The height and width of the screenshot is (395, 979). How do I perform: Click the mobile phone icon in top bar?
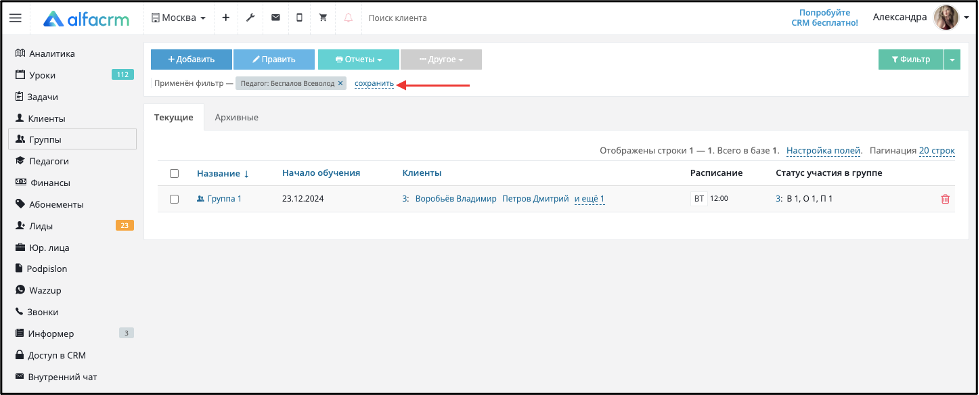(x=299, y=18)
